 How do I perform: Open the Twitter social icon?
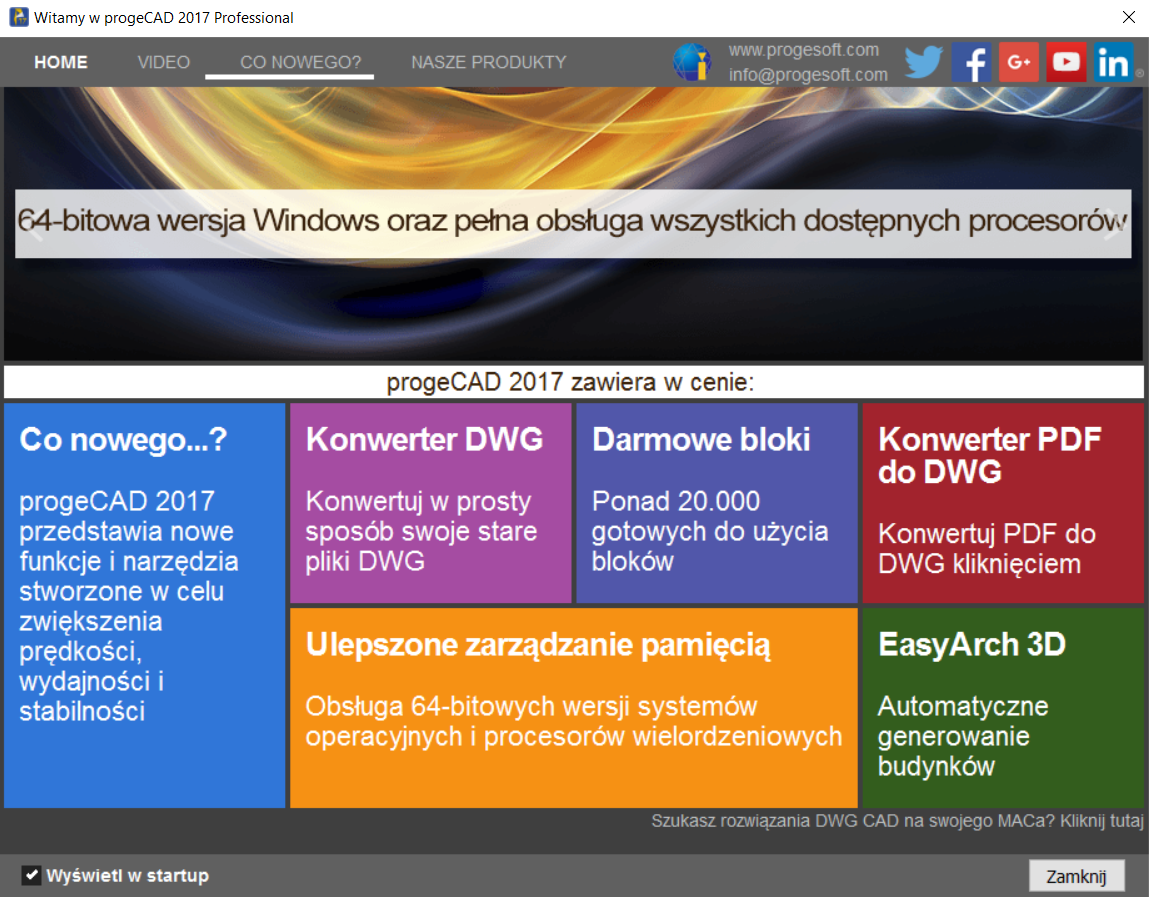924,62
